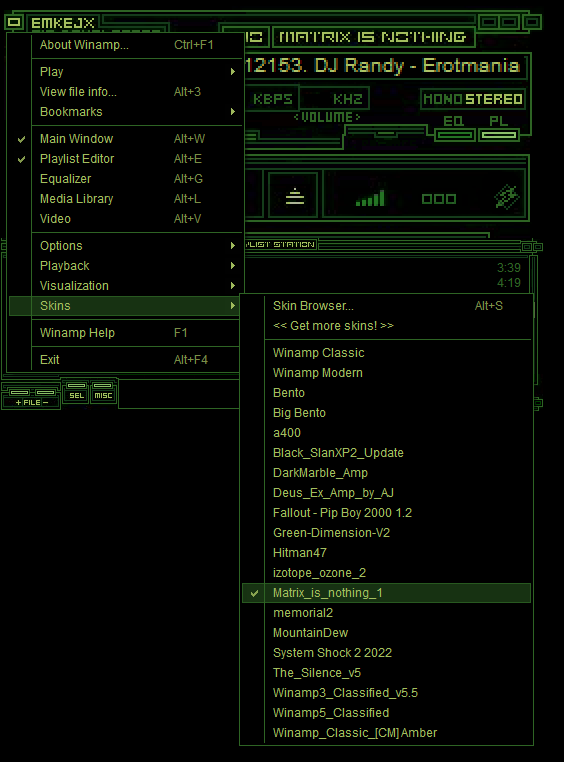
Task: Click the highlighted Skins menu entry
Action: point(124,306)
